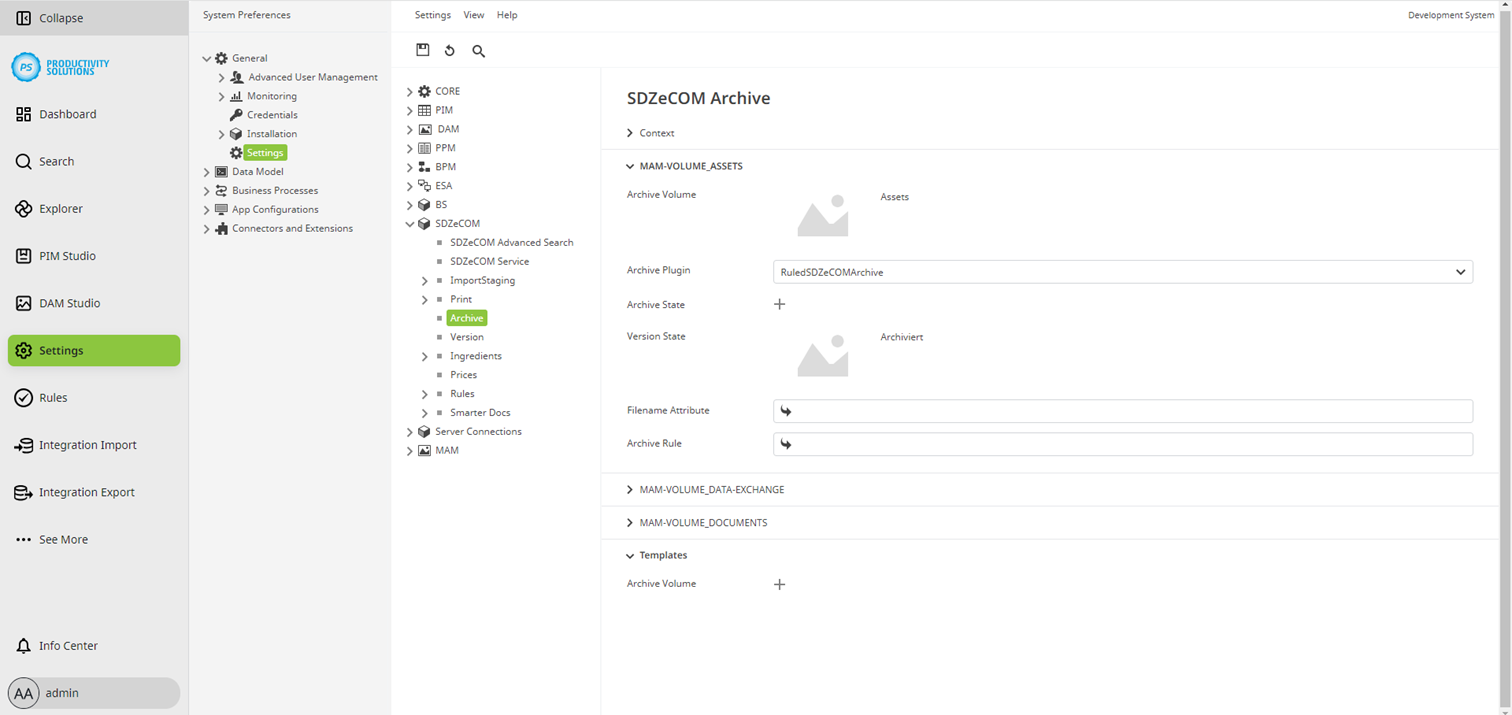Click the Save icon in the toolbar
This screenshot has width=1512, height=715.
pos(422,49)
